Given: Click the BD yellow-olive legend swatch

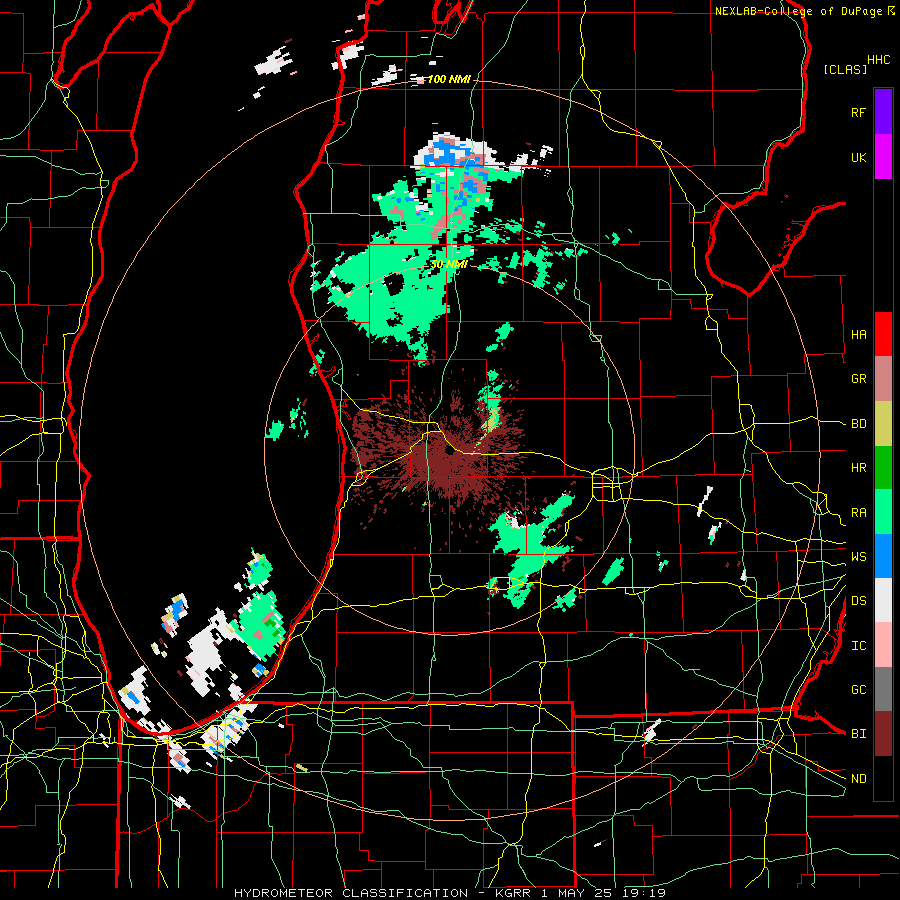Looking at the screenshot, I should click(x=883, y=424).
